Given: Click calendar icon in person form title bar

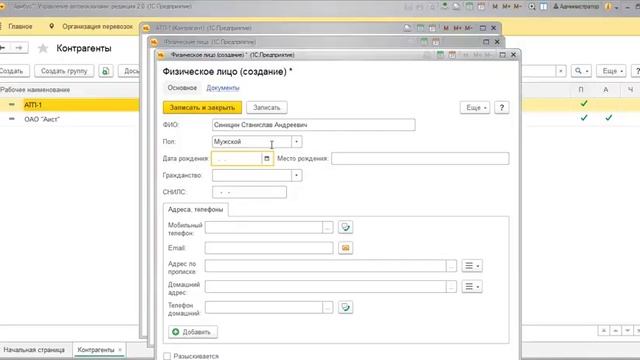Looking at the screenshot, I should click(452, 55).
